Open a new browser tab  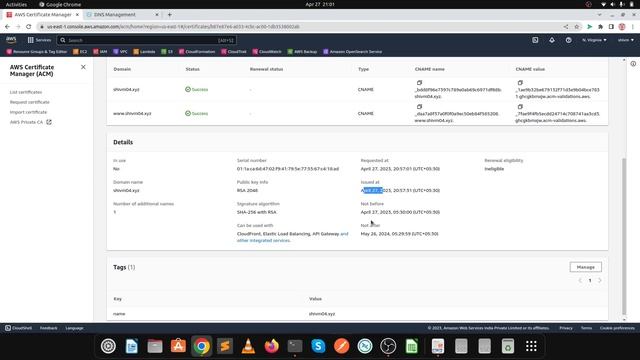click(x=169, y=15)
